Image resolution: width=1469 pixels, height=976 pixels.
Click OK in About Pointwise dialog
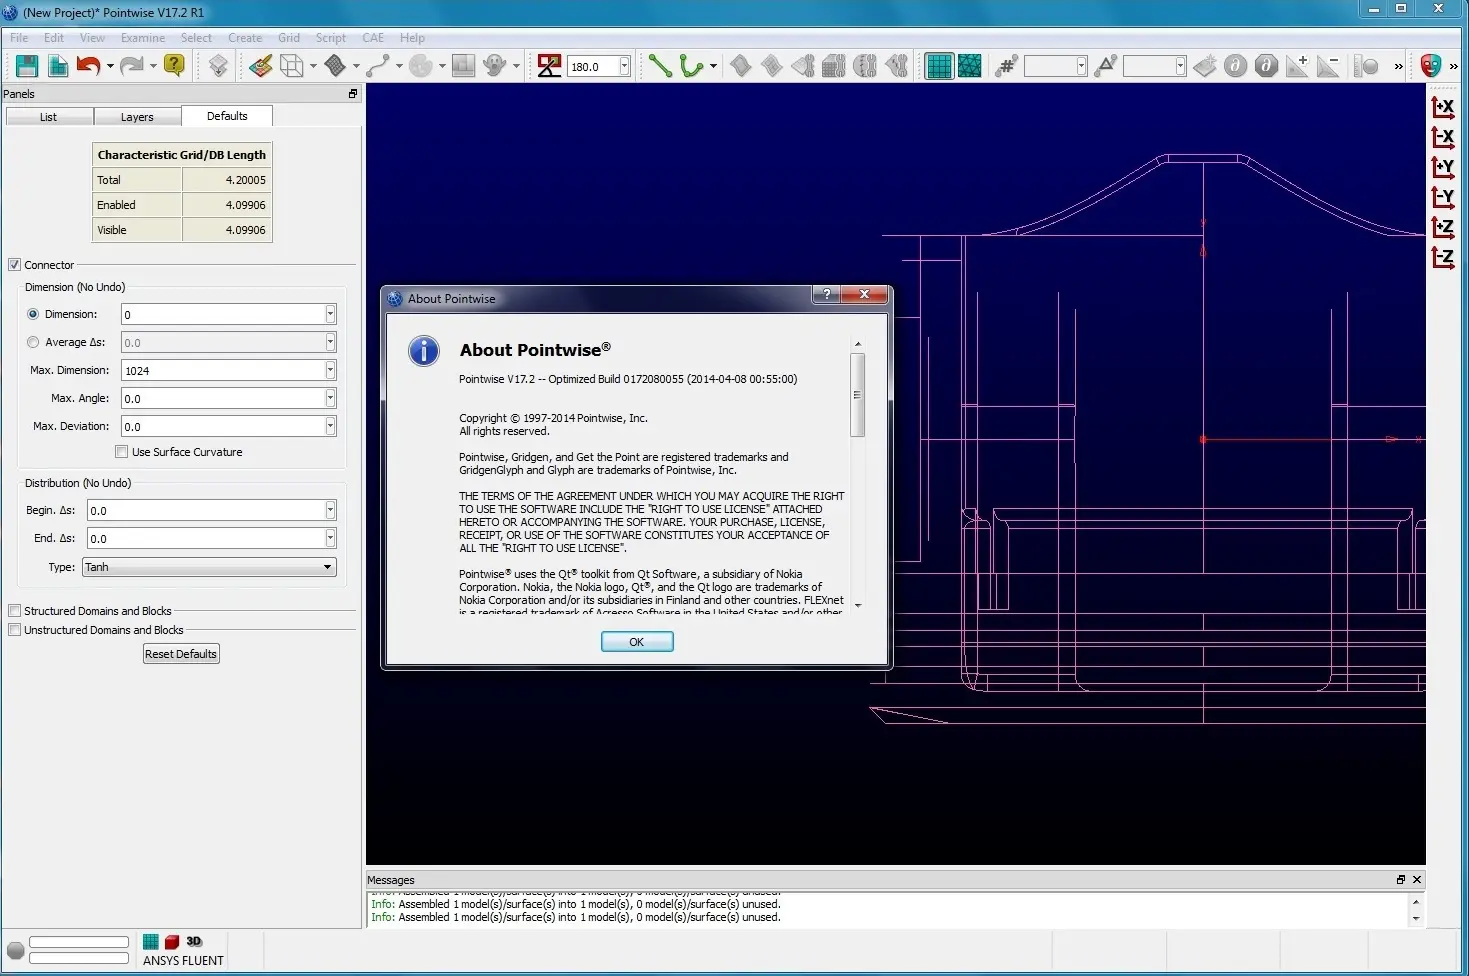tap(637, 642)
